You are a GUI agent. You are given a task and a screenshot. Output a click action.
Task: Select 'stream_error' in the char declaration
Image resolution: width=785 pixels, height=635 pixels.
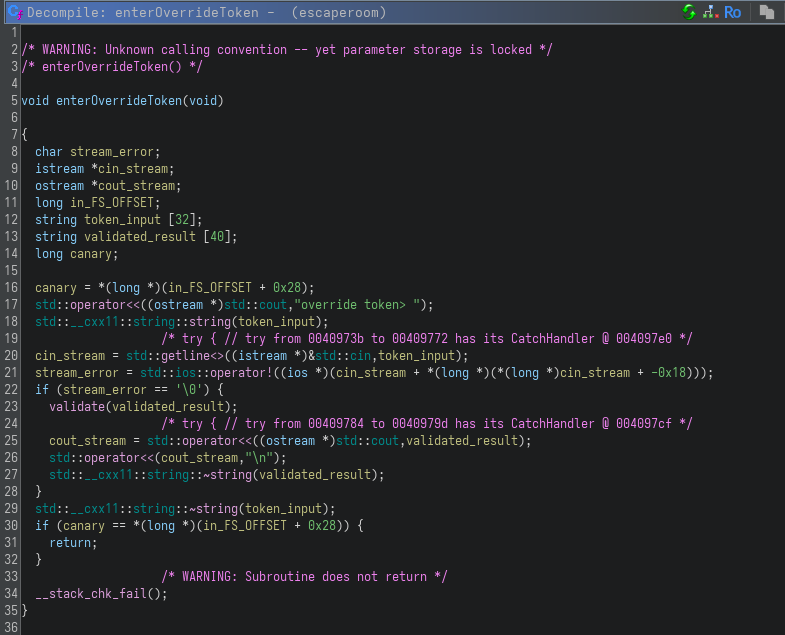(112, 152)
